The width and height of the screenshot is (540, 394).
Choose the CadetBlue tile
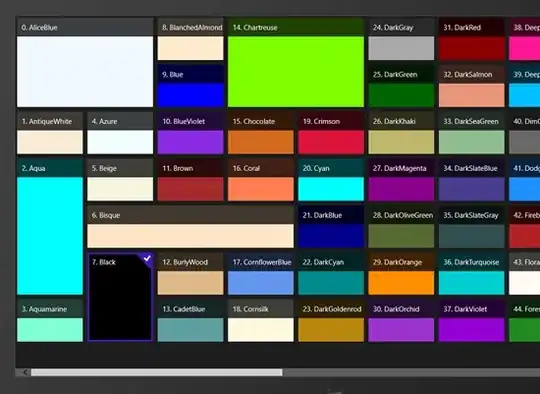pos(190,321)
